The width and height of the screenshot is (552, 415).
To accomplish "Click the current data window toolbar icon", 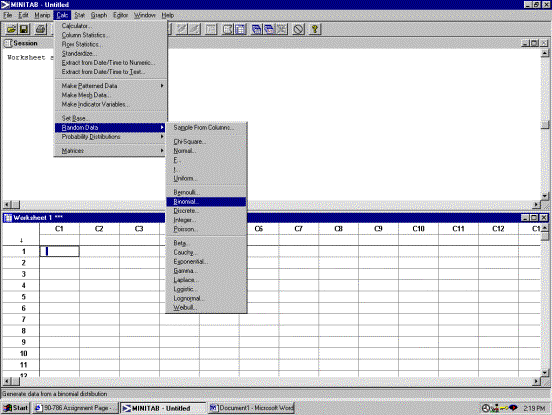I will 240,29.
